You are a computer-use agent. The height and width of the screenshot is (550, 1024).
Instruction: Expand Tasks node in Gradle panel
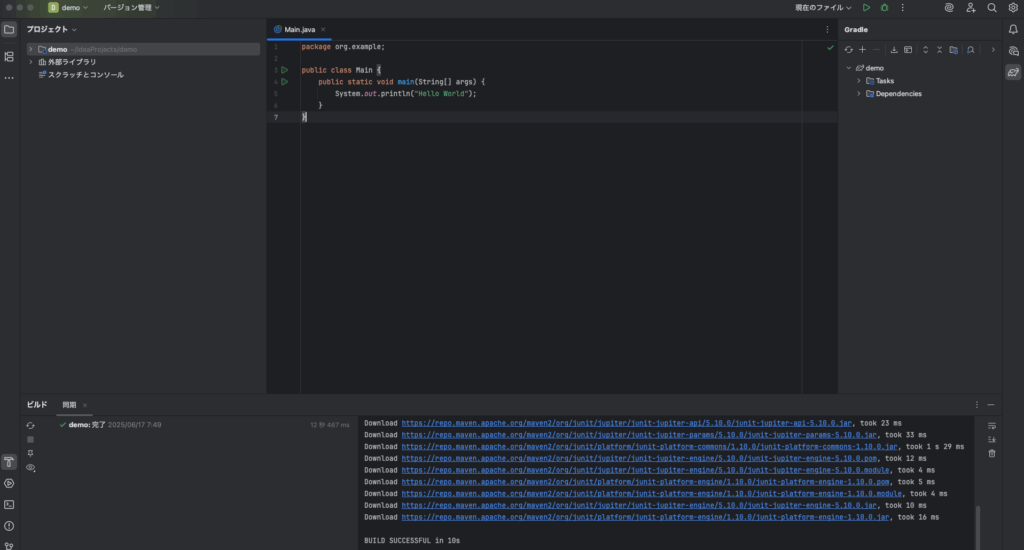coord(859,81)
